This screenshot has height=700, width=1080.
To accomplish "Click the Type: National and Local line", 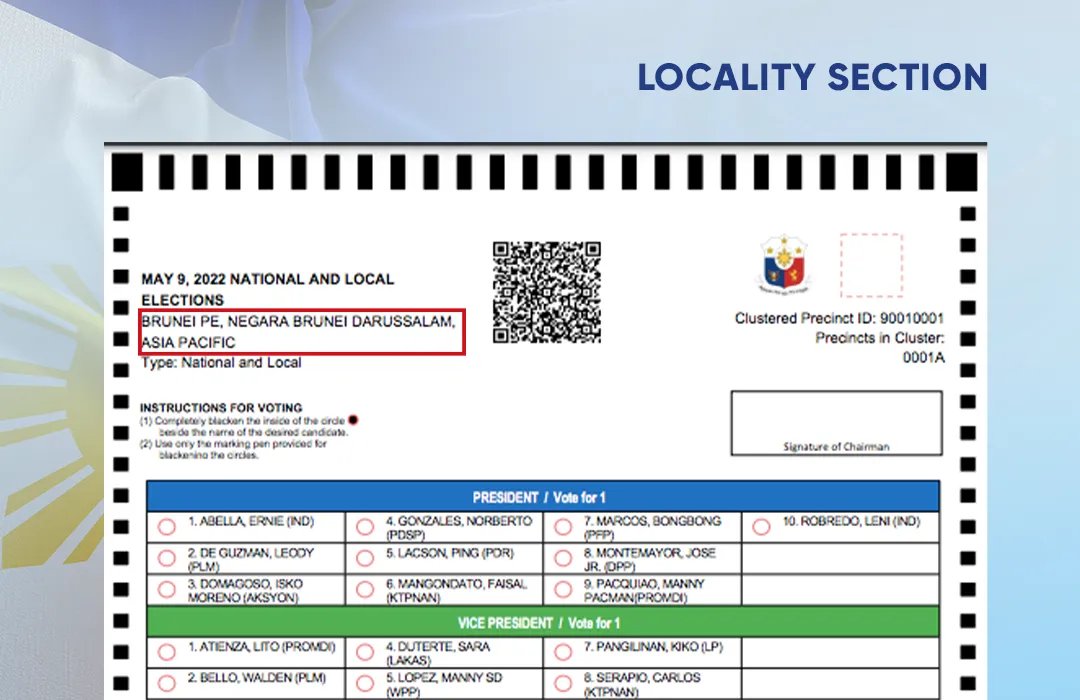I will pos(221,362).
